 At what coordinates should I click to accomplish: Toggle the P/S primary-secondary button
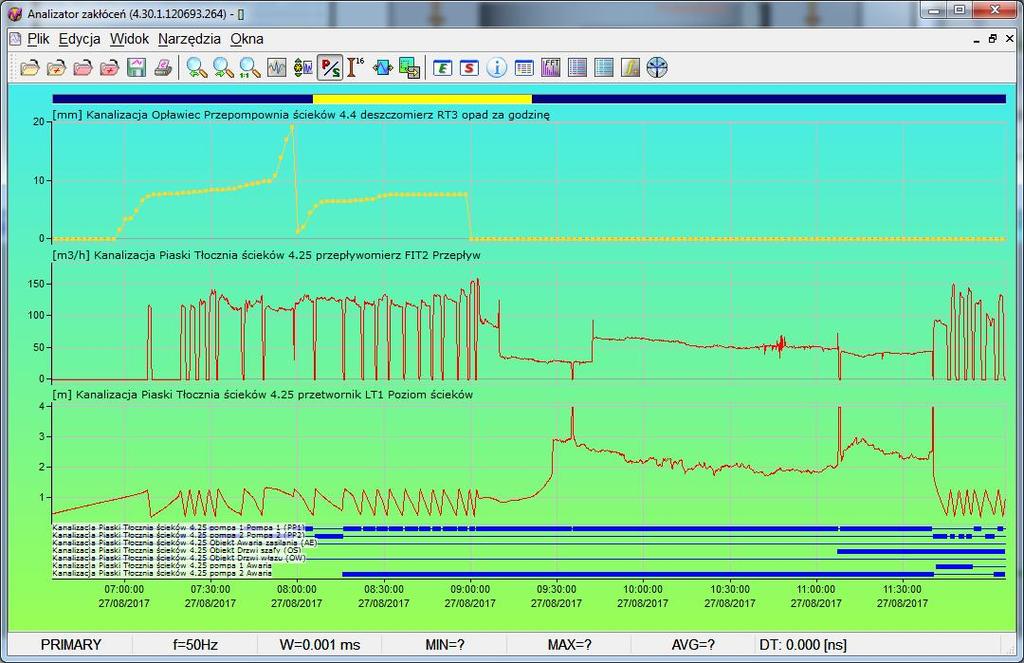pyautogui.click(x=330, y=67)
